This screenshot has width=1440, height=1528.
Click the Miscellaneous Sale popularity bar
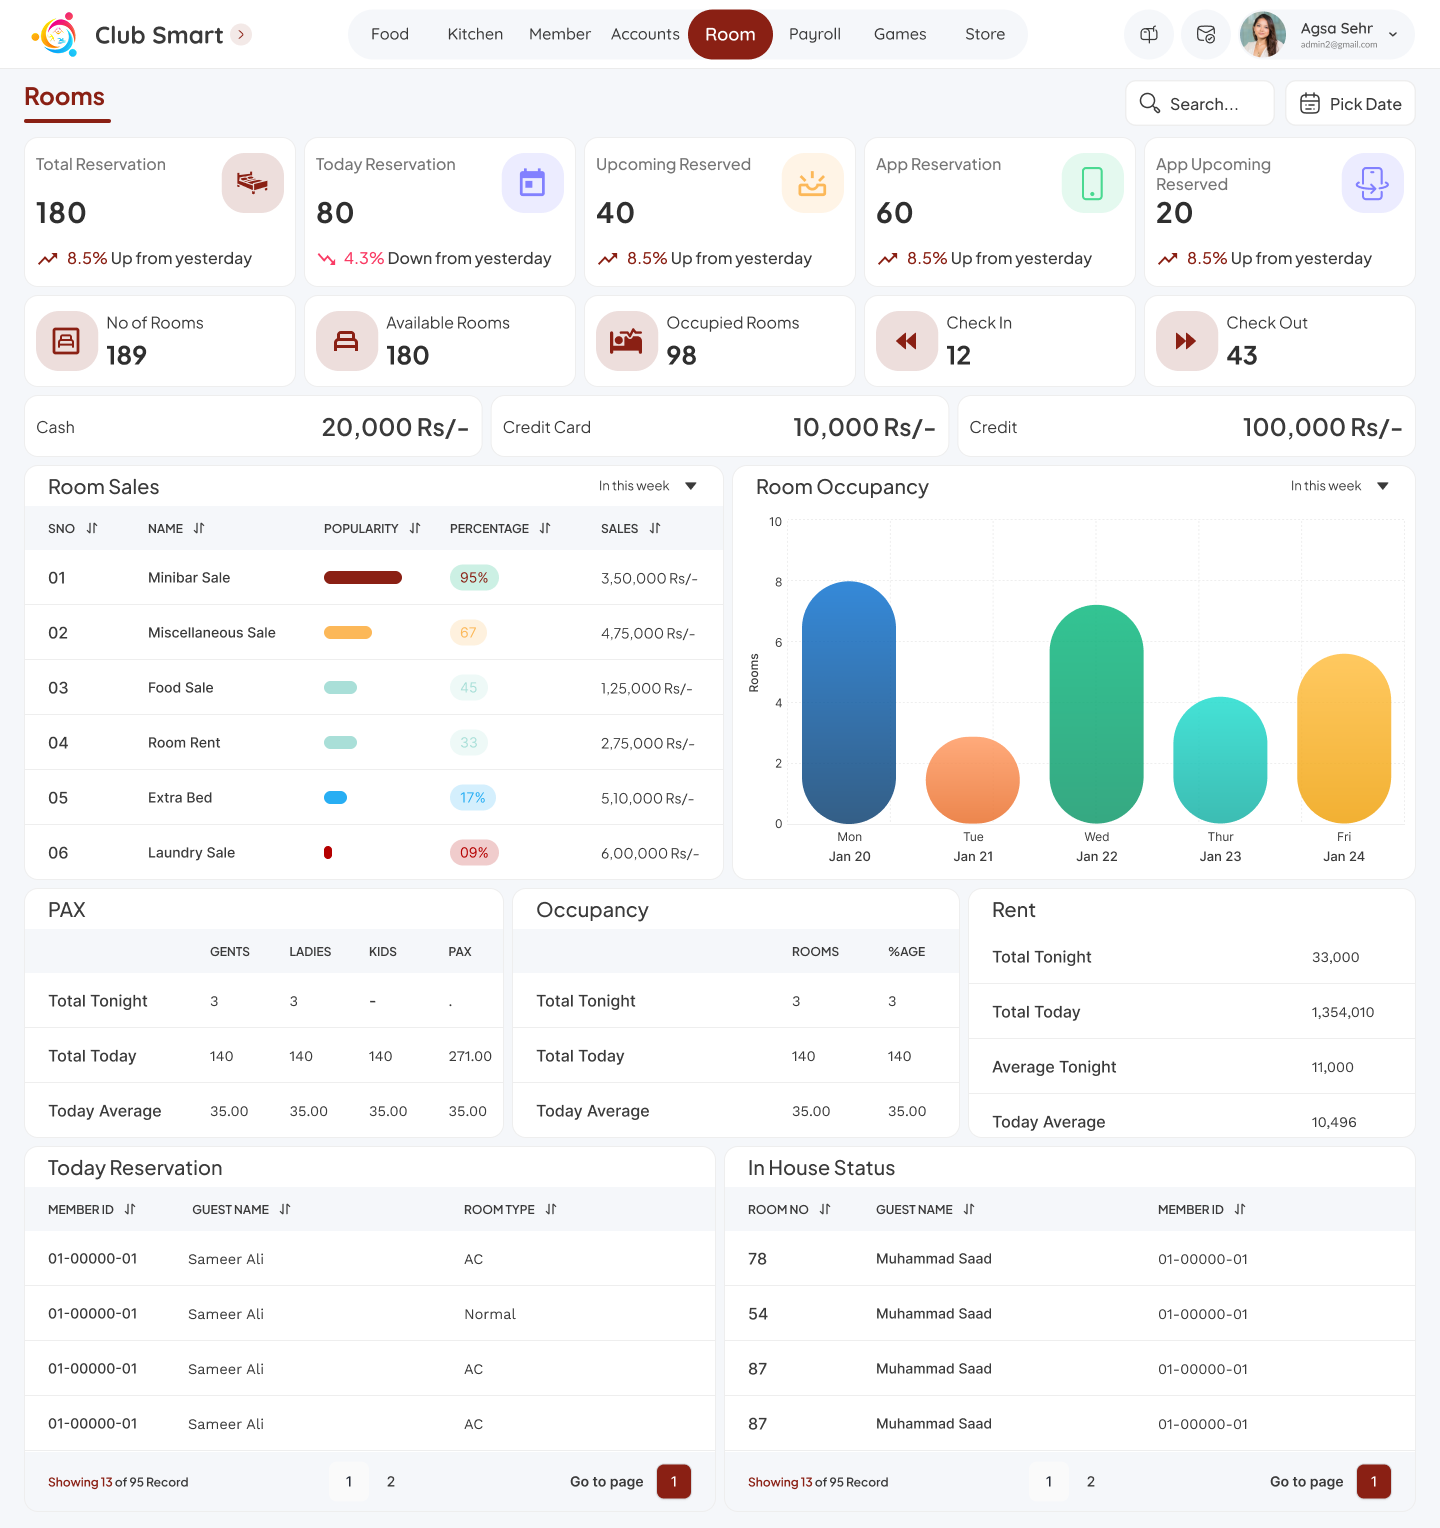(x=348, y=632)
